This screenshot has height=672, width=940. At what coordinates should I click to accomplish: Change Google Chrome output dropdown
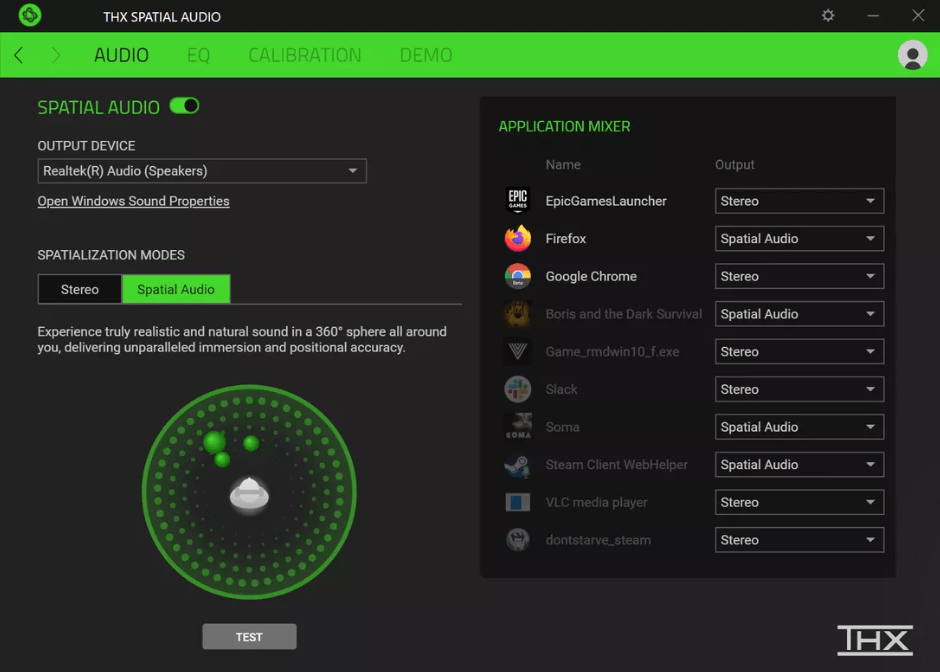pyautogui.click(x=799, y=276)
